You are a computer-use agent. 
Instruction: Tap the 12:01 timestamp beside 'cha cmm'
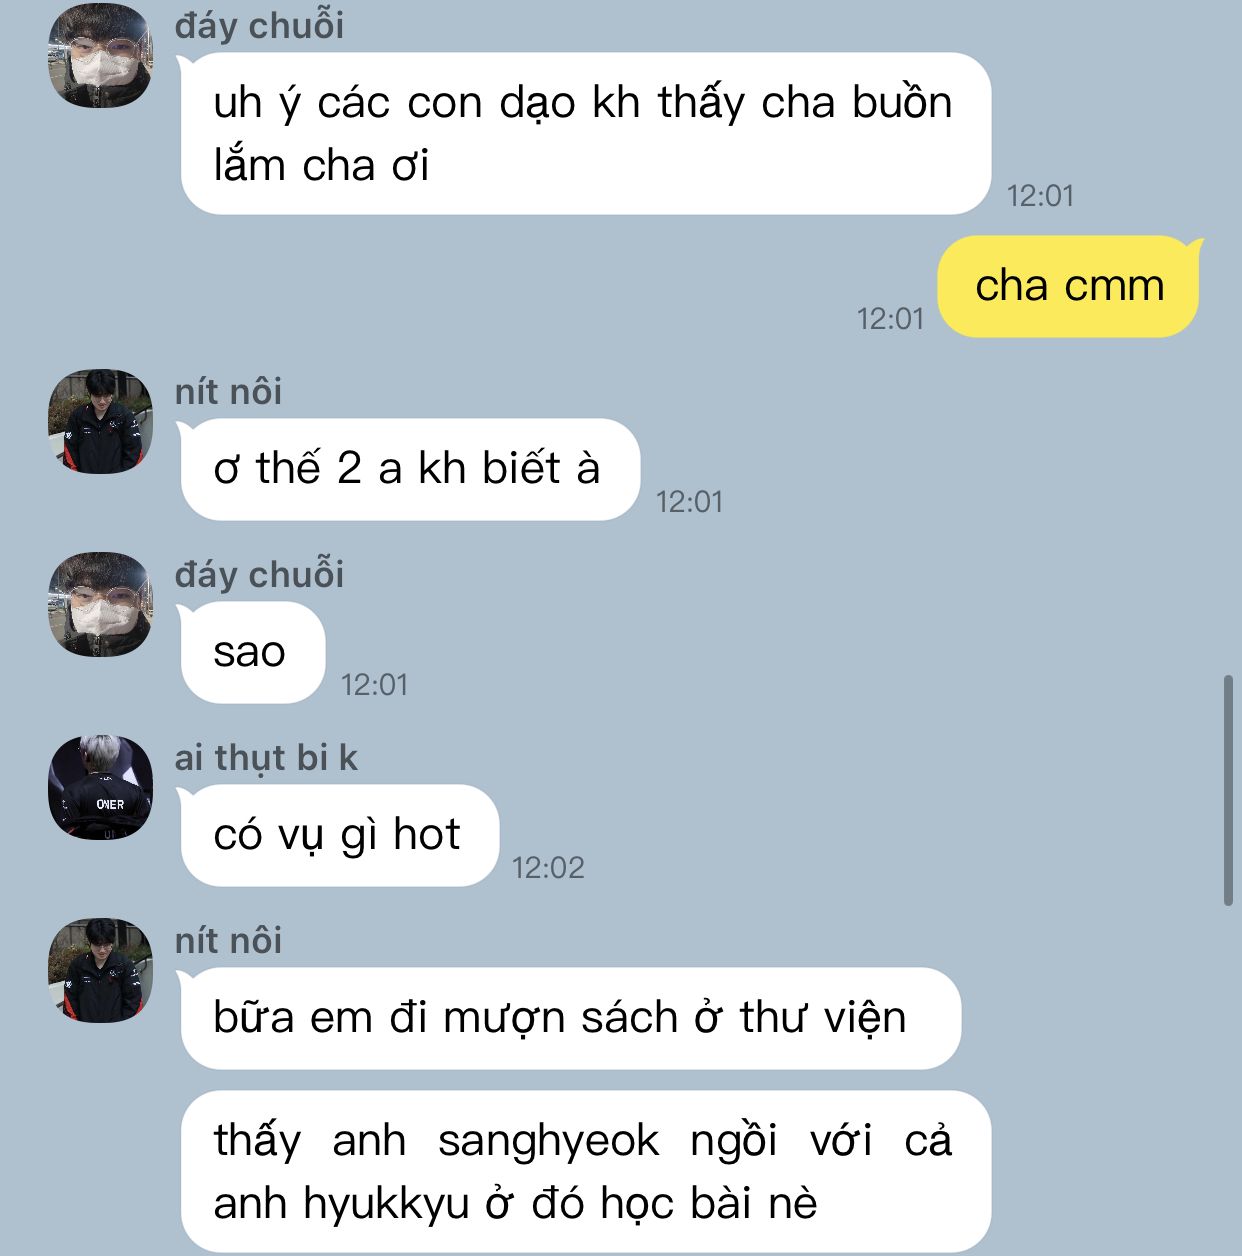(x=890, y=318)
